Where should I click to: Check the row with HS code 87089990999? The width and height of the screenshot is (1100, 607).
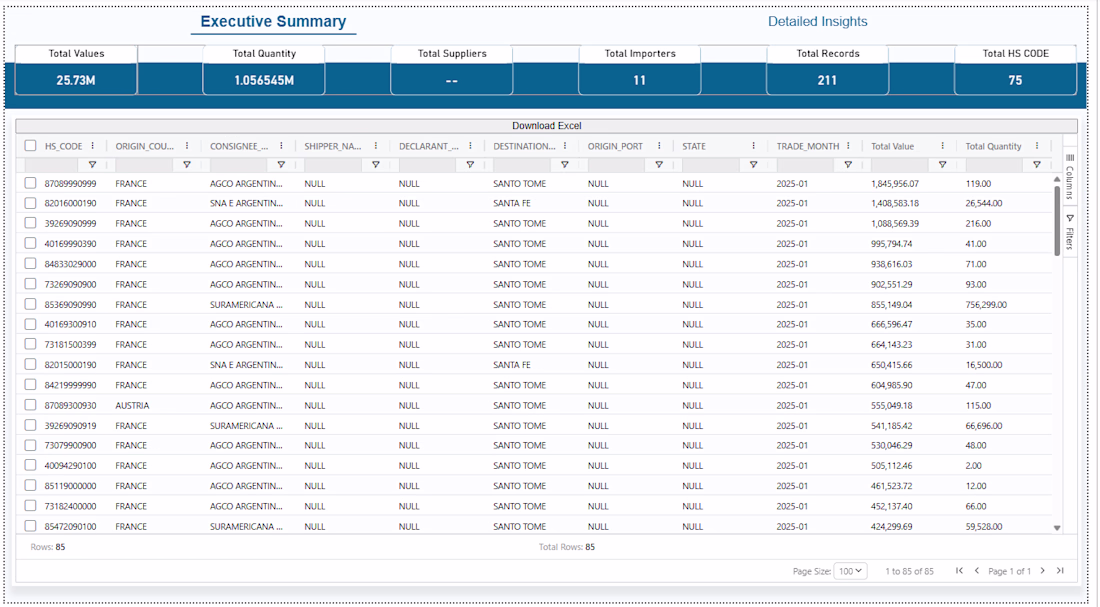[30, 182]
